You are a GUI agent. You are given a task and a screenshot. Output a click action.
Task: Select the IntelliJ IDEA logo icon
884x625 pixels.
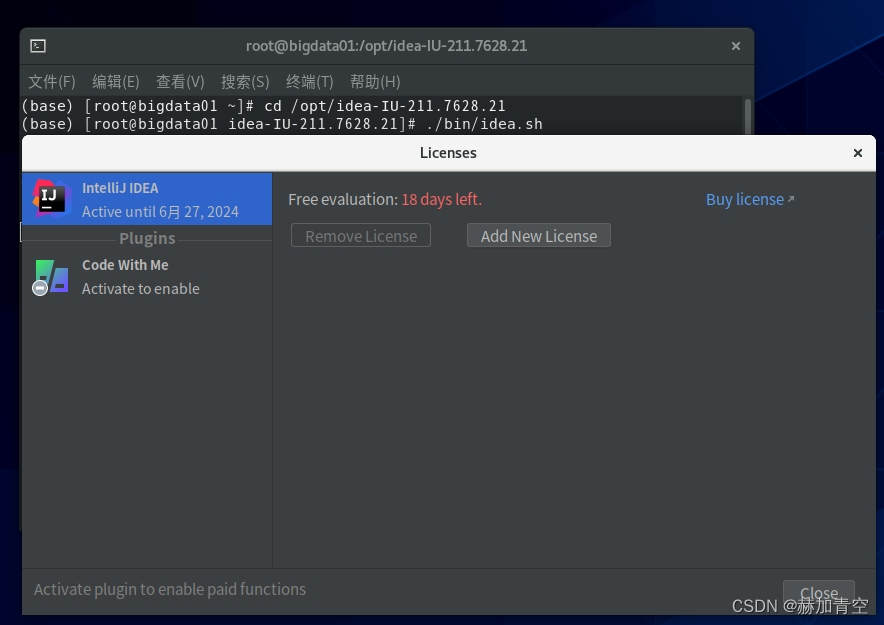click(x=51, y=199)
